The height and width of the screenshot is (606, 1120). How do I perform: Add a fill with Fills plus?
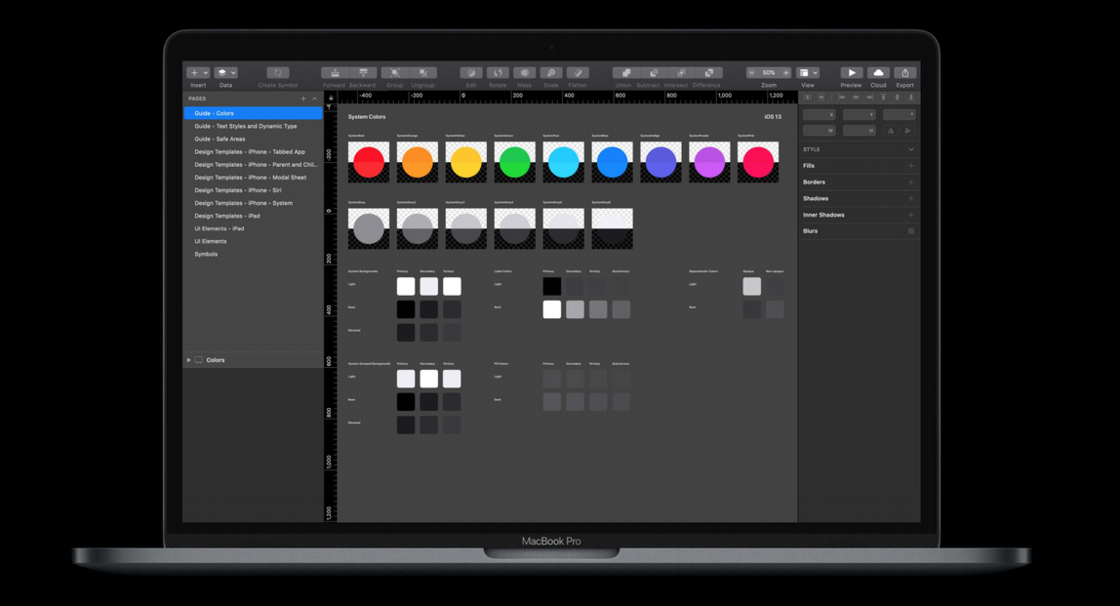(x=911, y=166)
